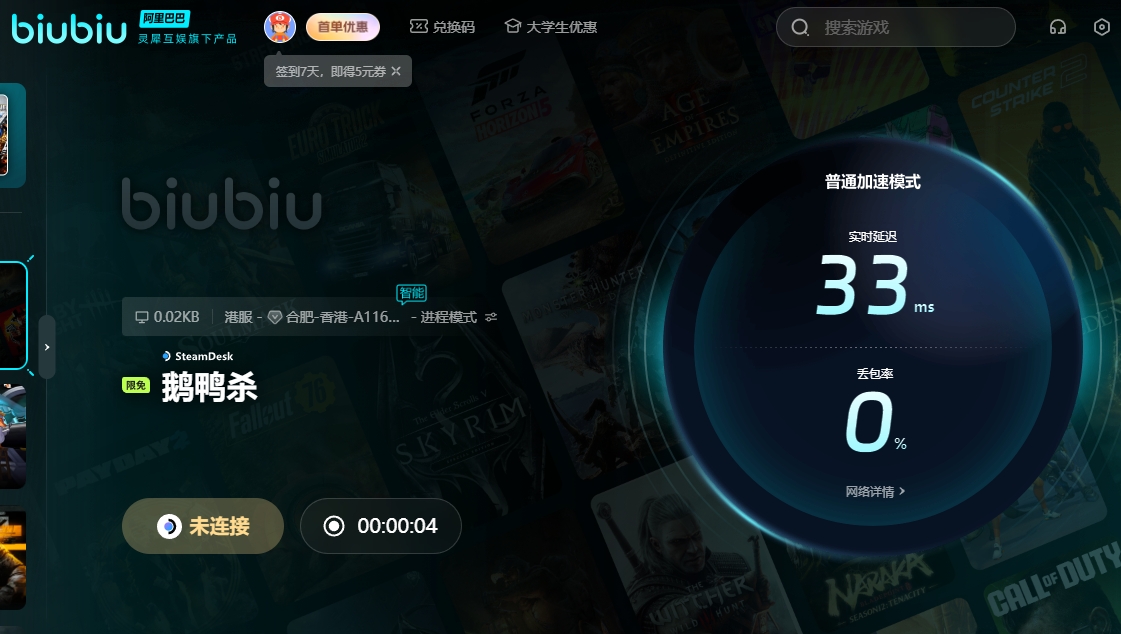The image size is (1121, 634).
Task: Switch the 进程模式 acceleration mode
Action: 448,317
